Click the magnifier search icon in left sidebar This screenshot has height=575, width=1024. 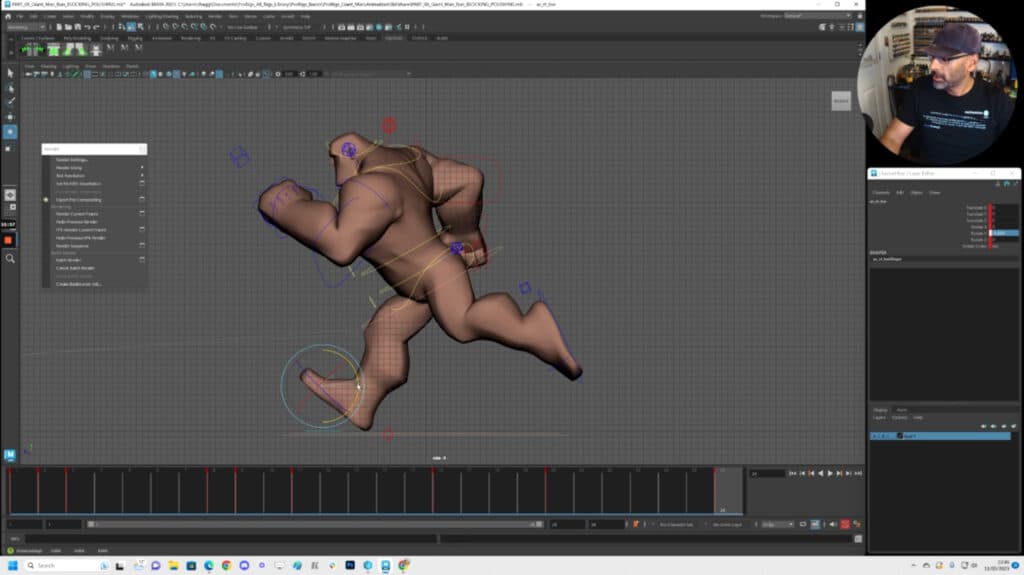click(11, 258)
